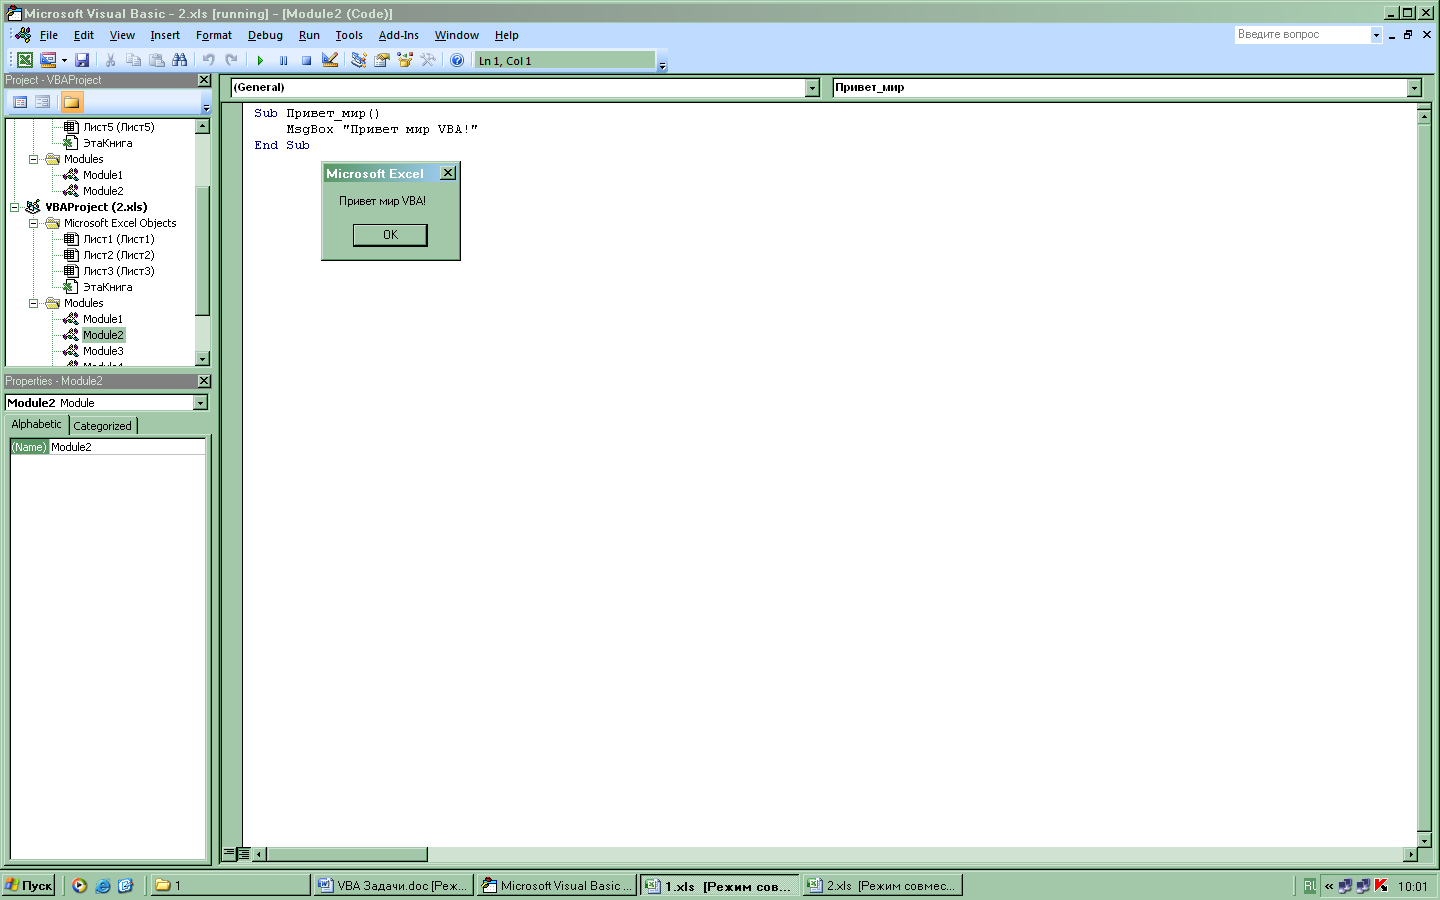
Task: Click View Code icon in Project panel
Action: [x=20, y=102]
